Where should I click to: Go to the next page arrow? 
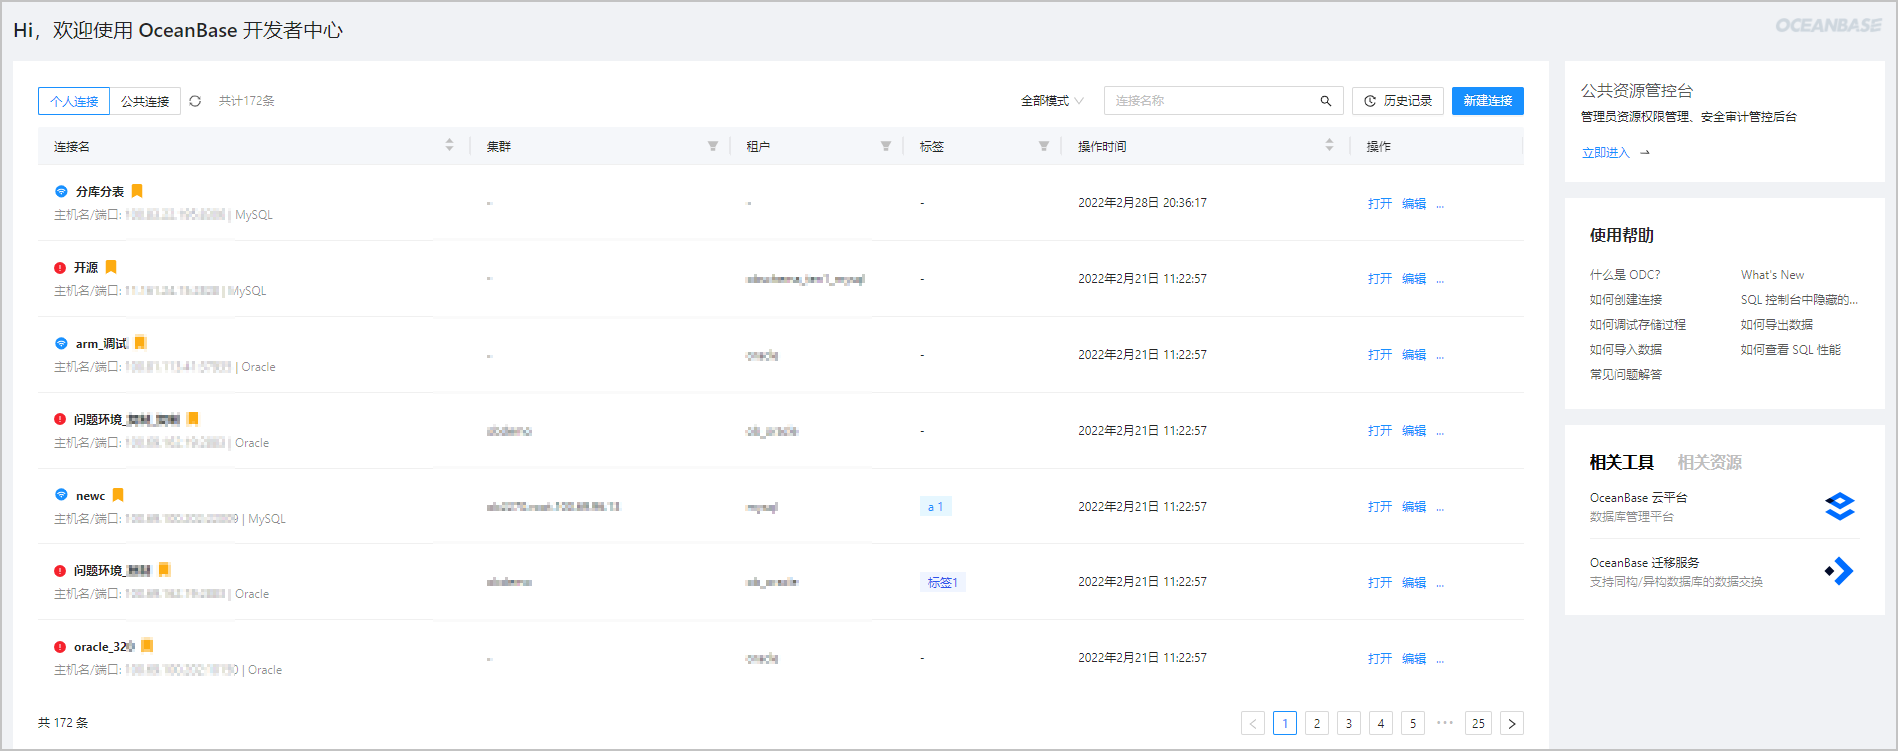1512,723
